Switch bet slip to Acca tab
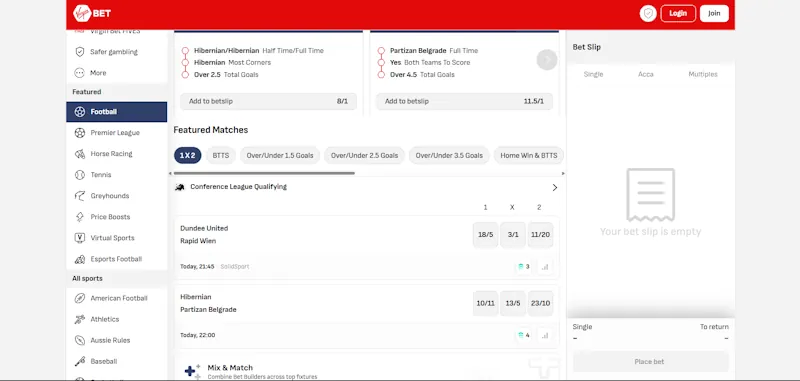The image size is (800, 381). pyautogui.click(x=646, y=74)
